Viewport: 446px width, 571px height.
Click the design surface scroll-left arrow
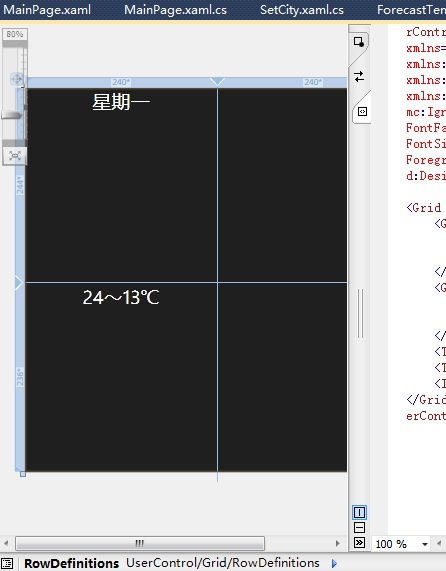point(6,543)
